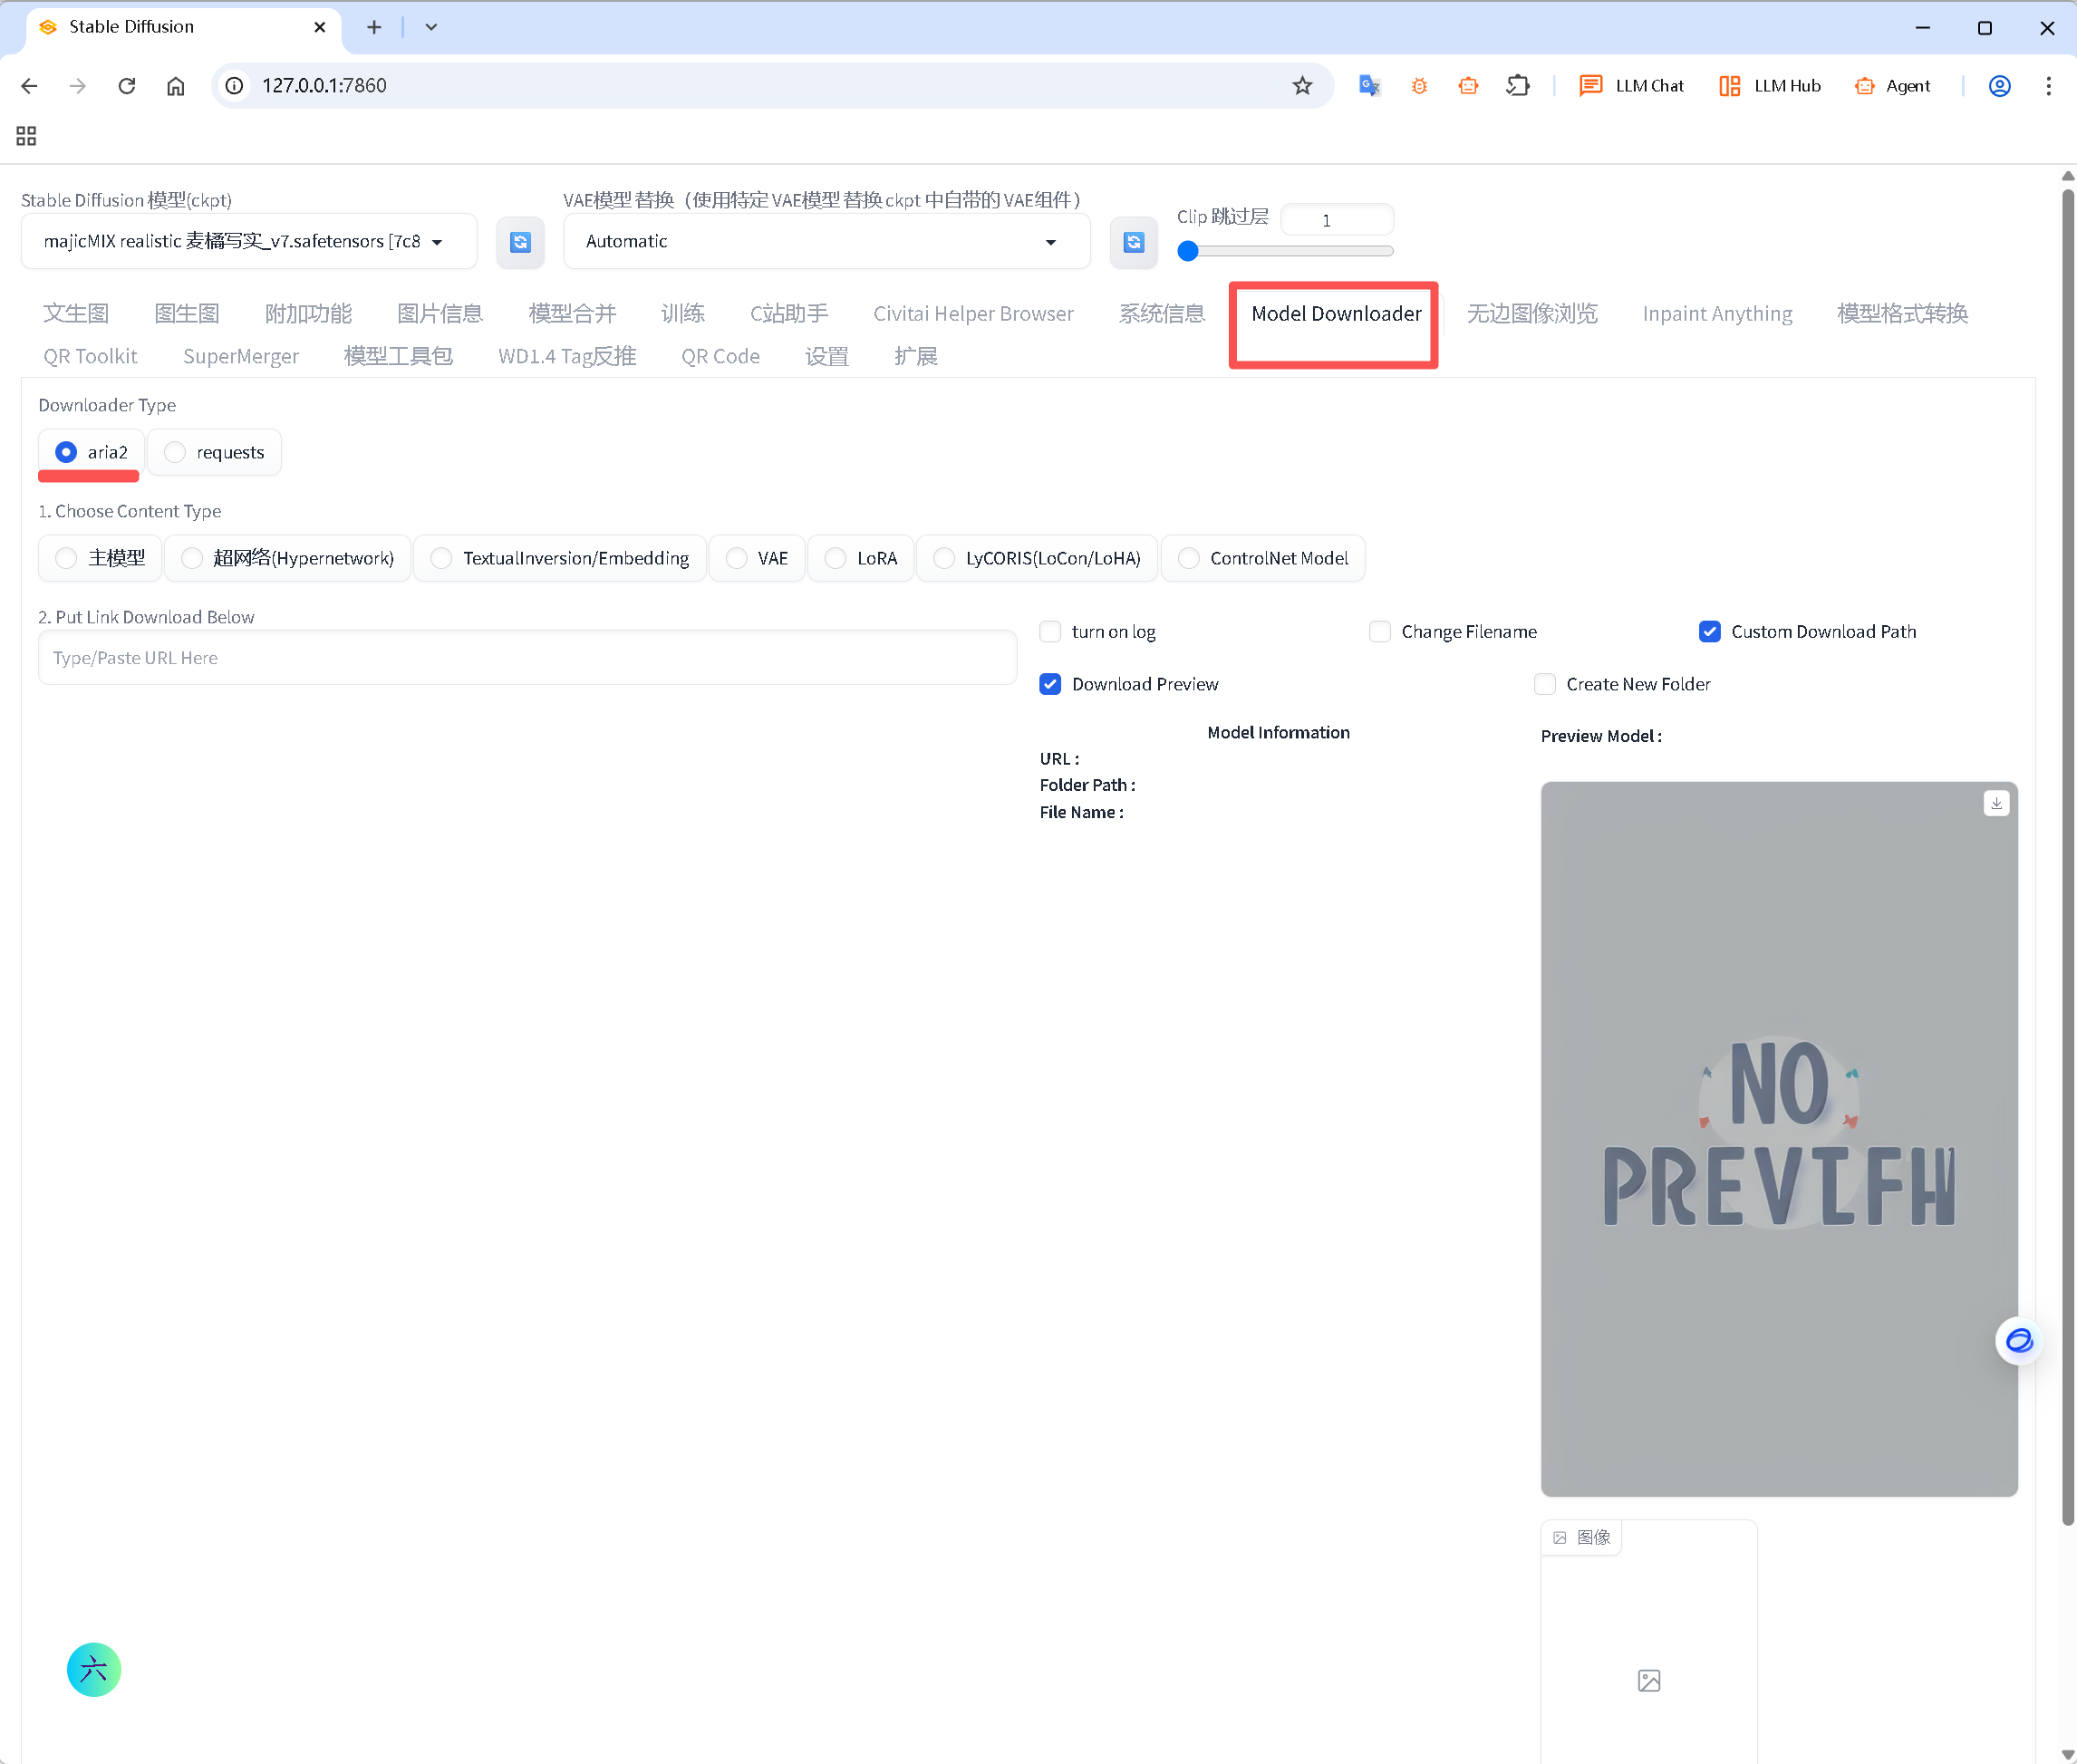Open the SuperMerger tab
The image size is (2077, 1764).
pyautogui.click(x=240, y=356)
